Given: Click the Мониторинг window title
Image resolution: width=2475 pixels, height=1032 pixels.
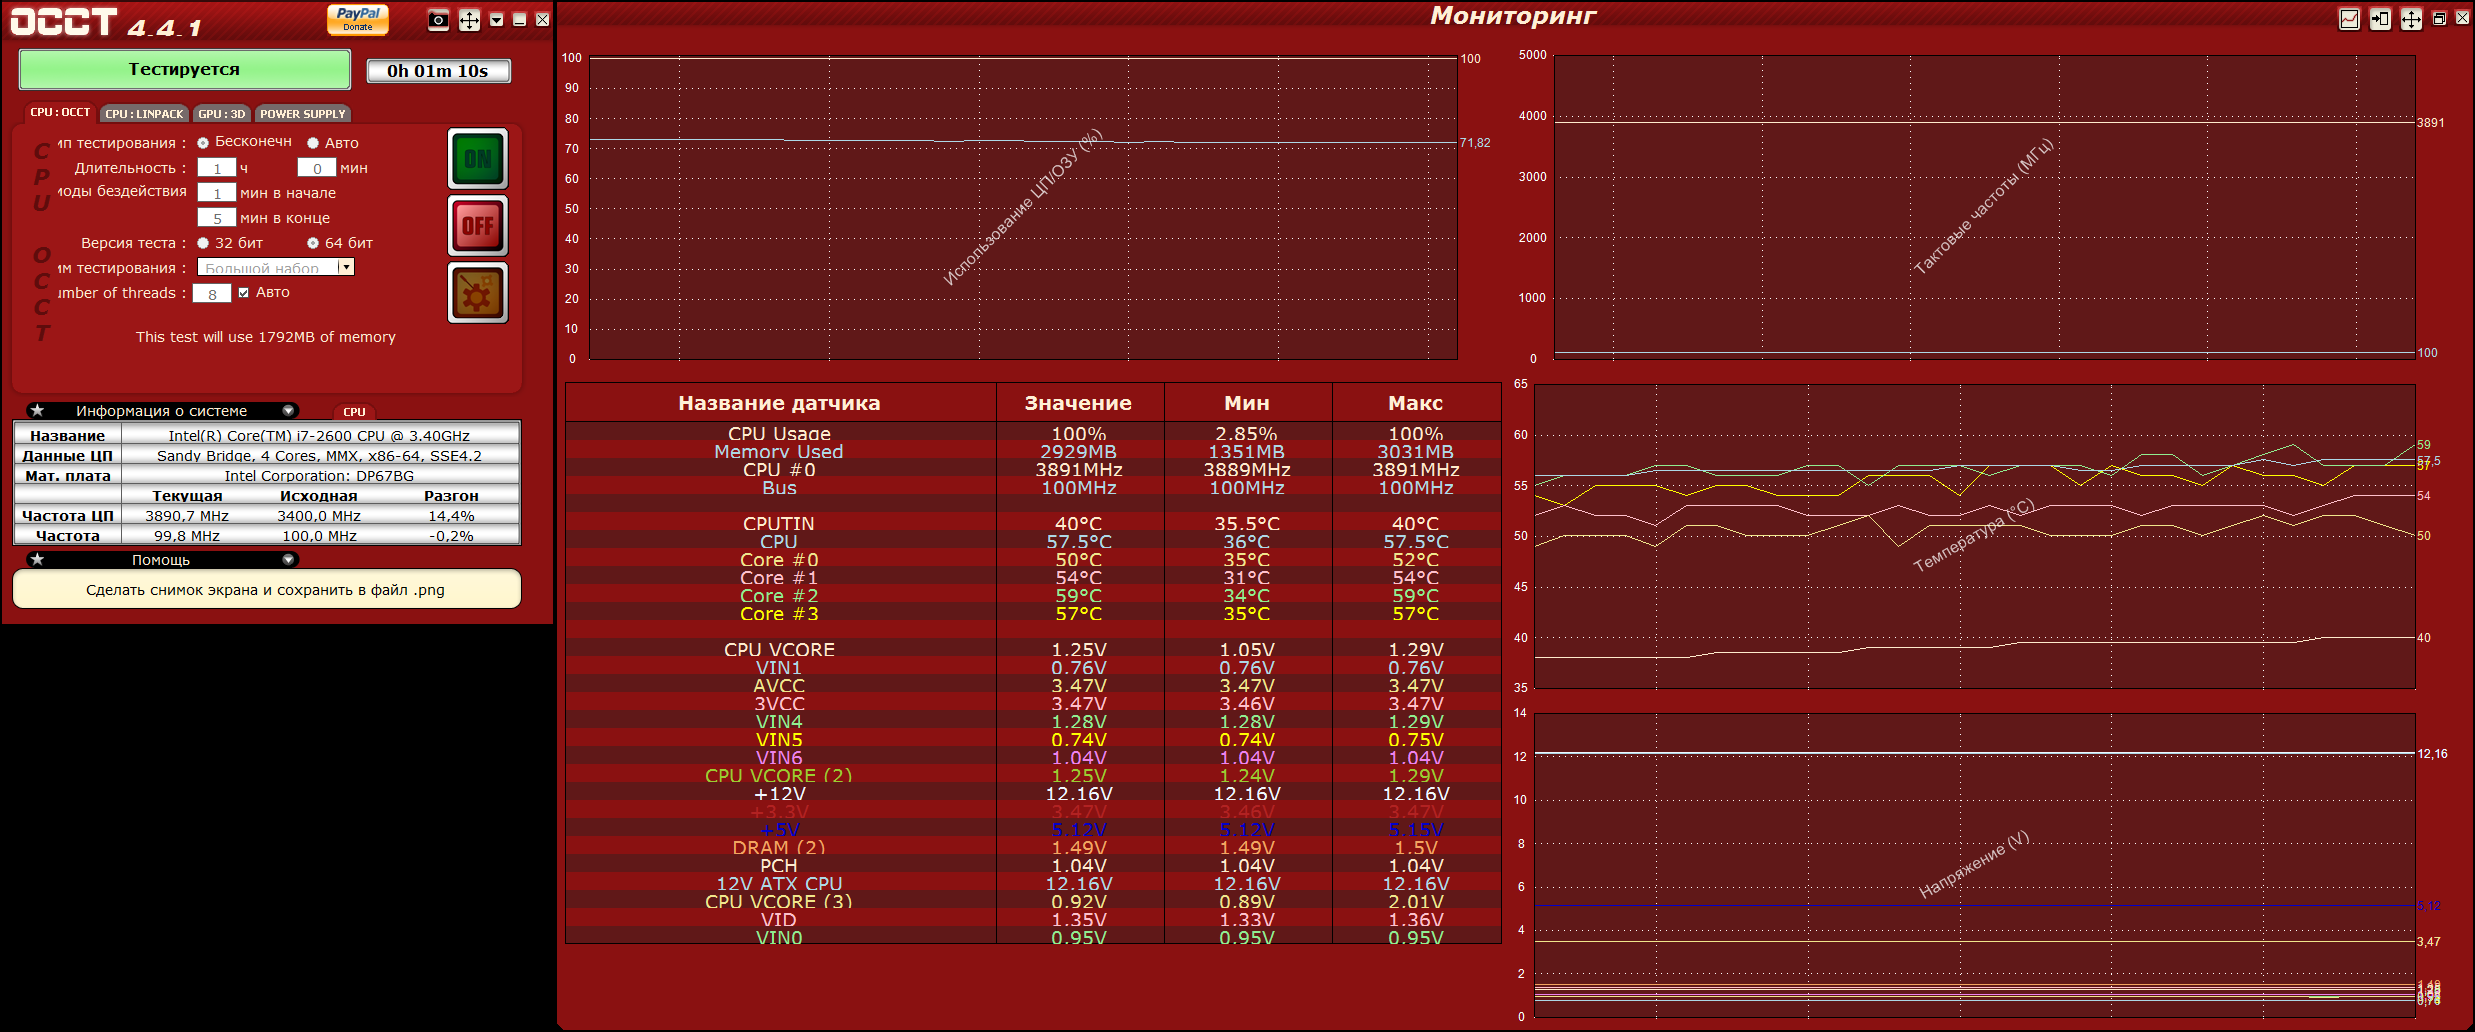Looking at the screenshot, I should [x=1513, y=16].
